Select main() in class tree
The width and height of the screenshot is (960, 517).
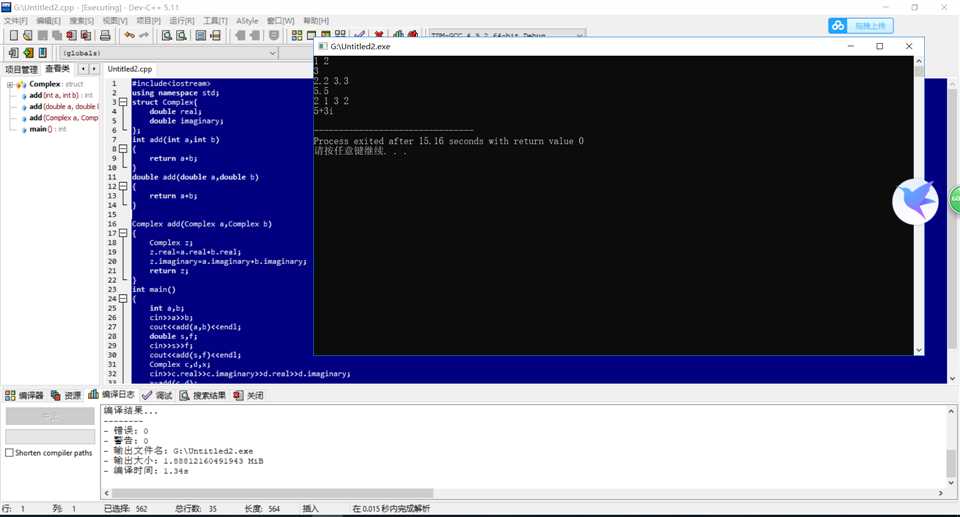(43, 129)
